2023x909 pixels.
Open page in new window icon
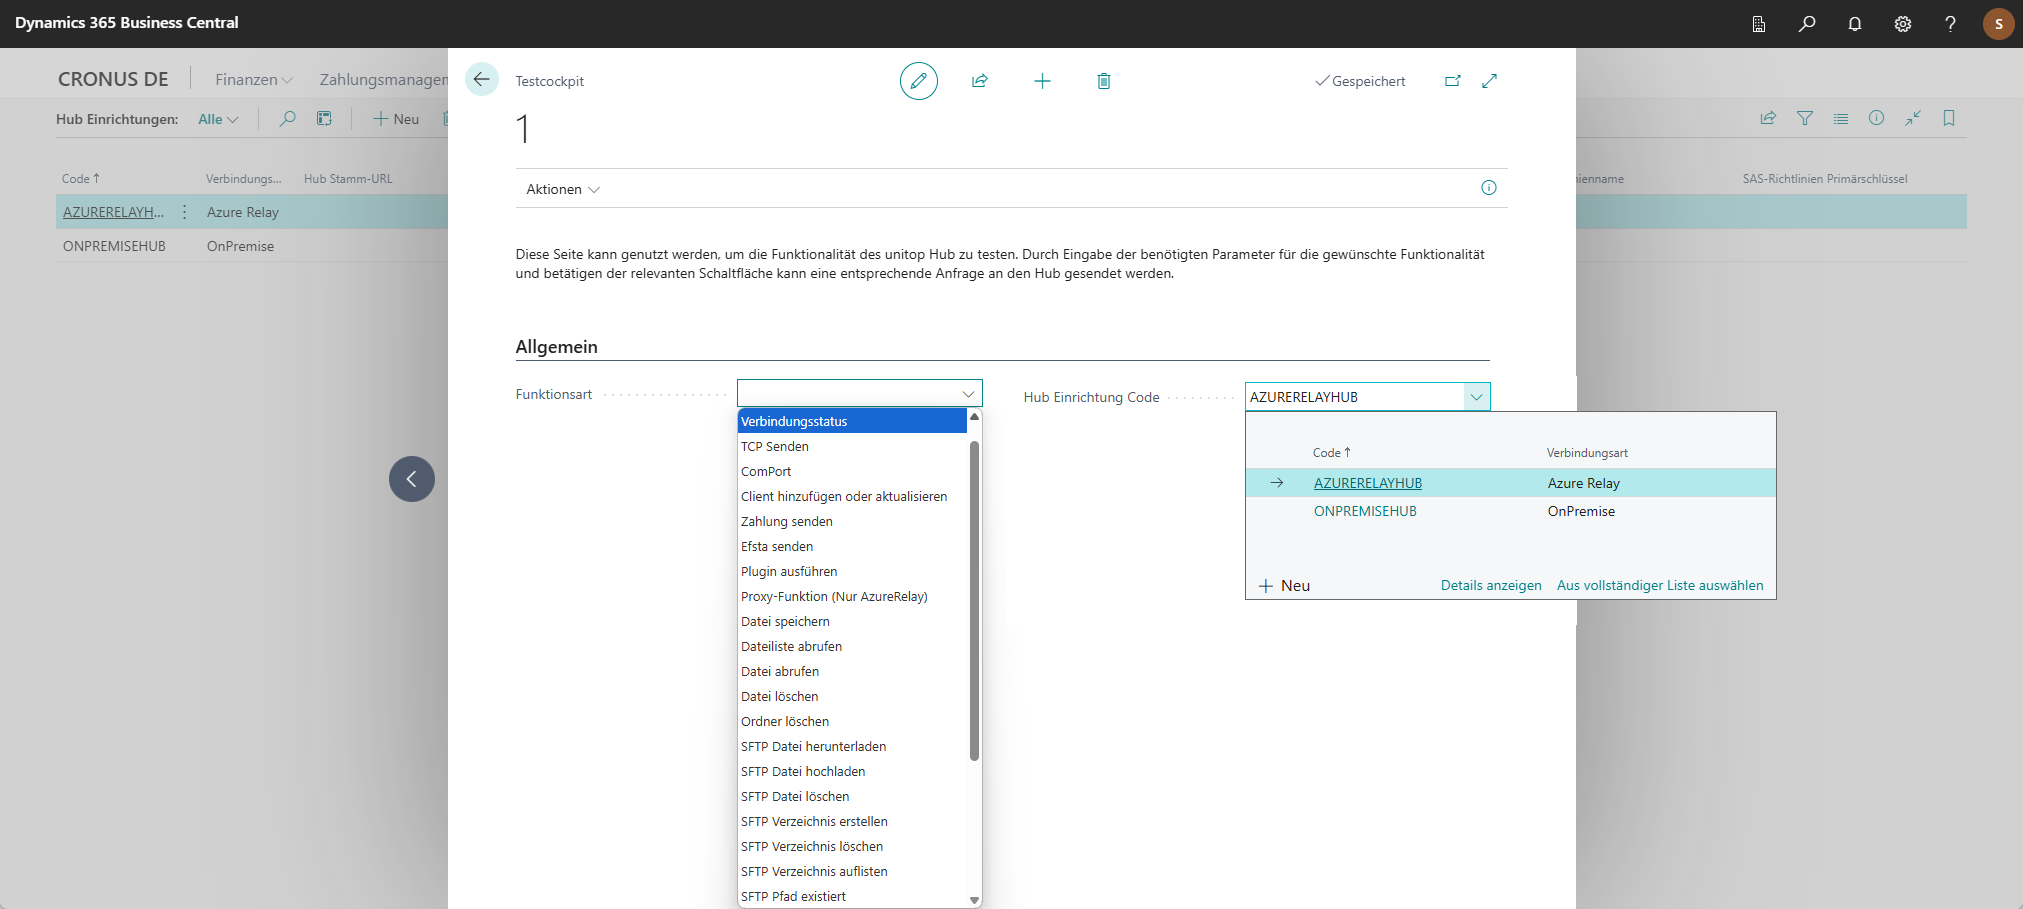click(x=1453, y=81)
